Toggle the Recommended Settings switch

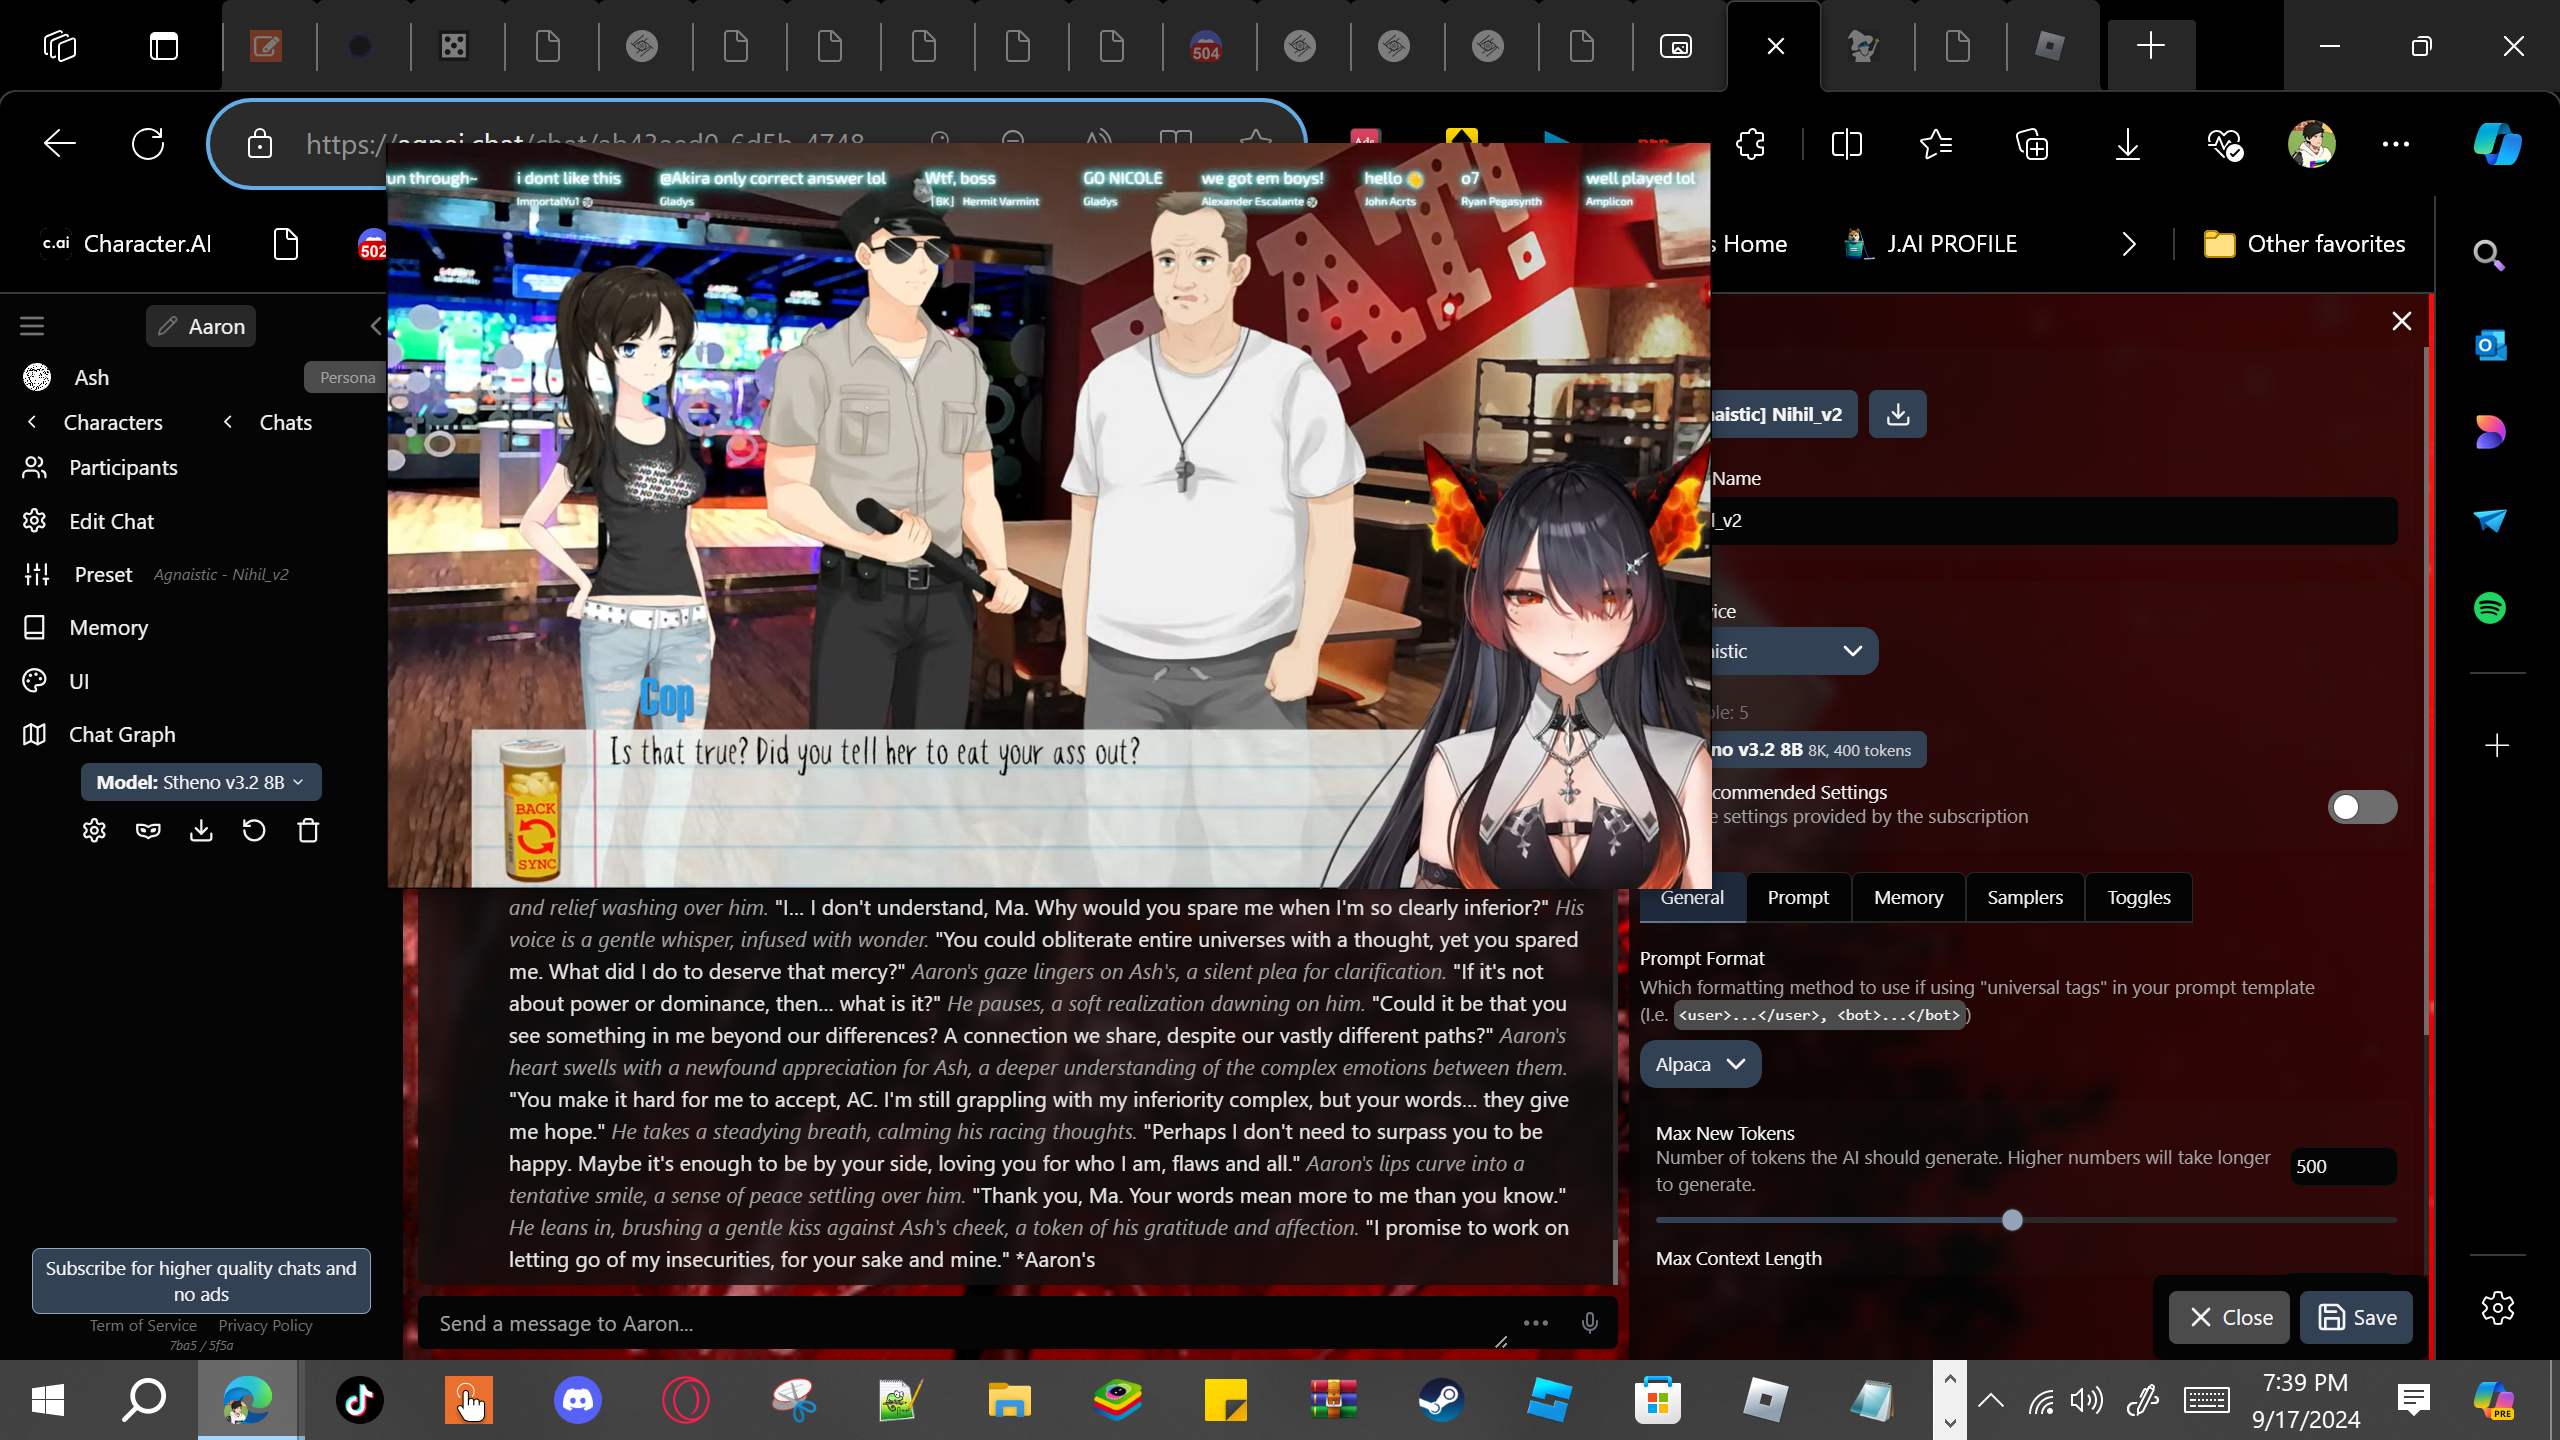pyautogui.click(x=2361, y=806)
